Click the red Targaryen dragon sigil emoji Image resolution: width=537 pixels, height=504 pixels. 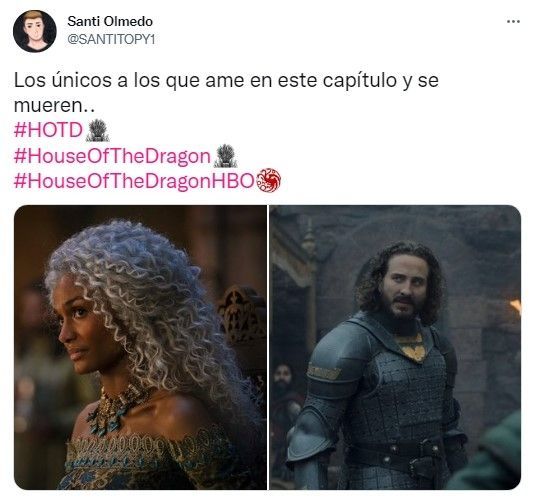coord(268,180)
